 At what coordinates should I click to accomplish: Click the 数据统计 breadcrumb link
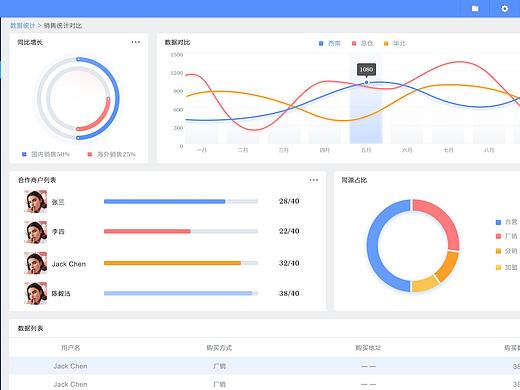tap(23, 26)
